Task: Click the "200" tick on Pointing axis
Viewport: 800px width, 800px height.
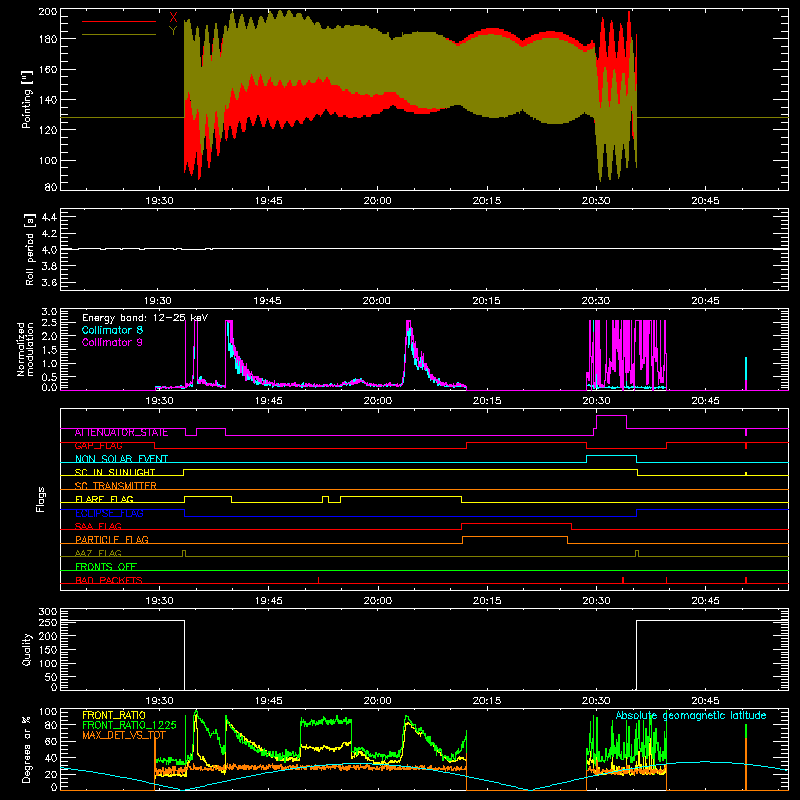Action: [48, 11]
